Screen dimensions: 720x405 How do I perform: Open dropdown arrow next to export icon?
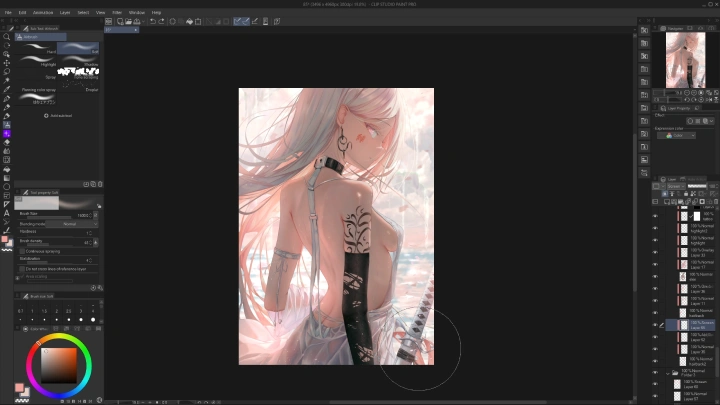click(x=143, y=22)
